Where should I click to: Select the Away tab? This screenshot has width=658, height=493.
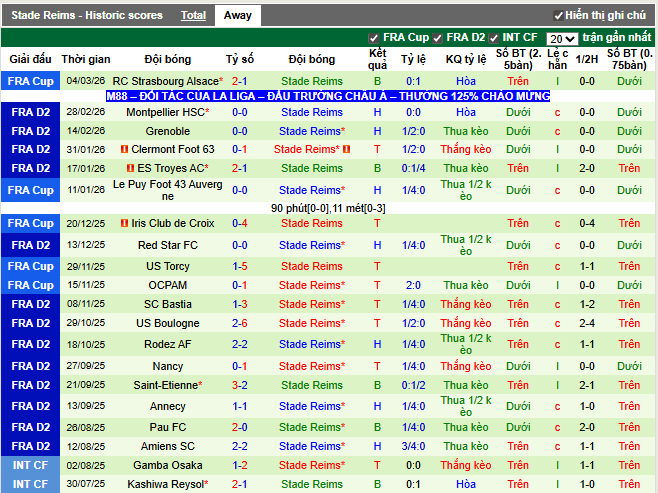coord(238,16)
